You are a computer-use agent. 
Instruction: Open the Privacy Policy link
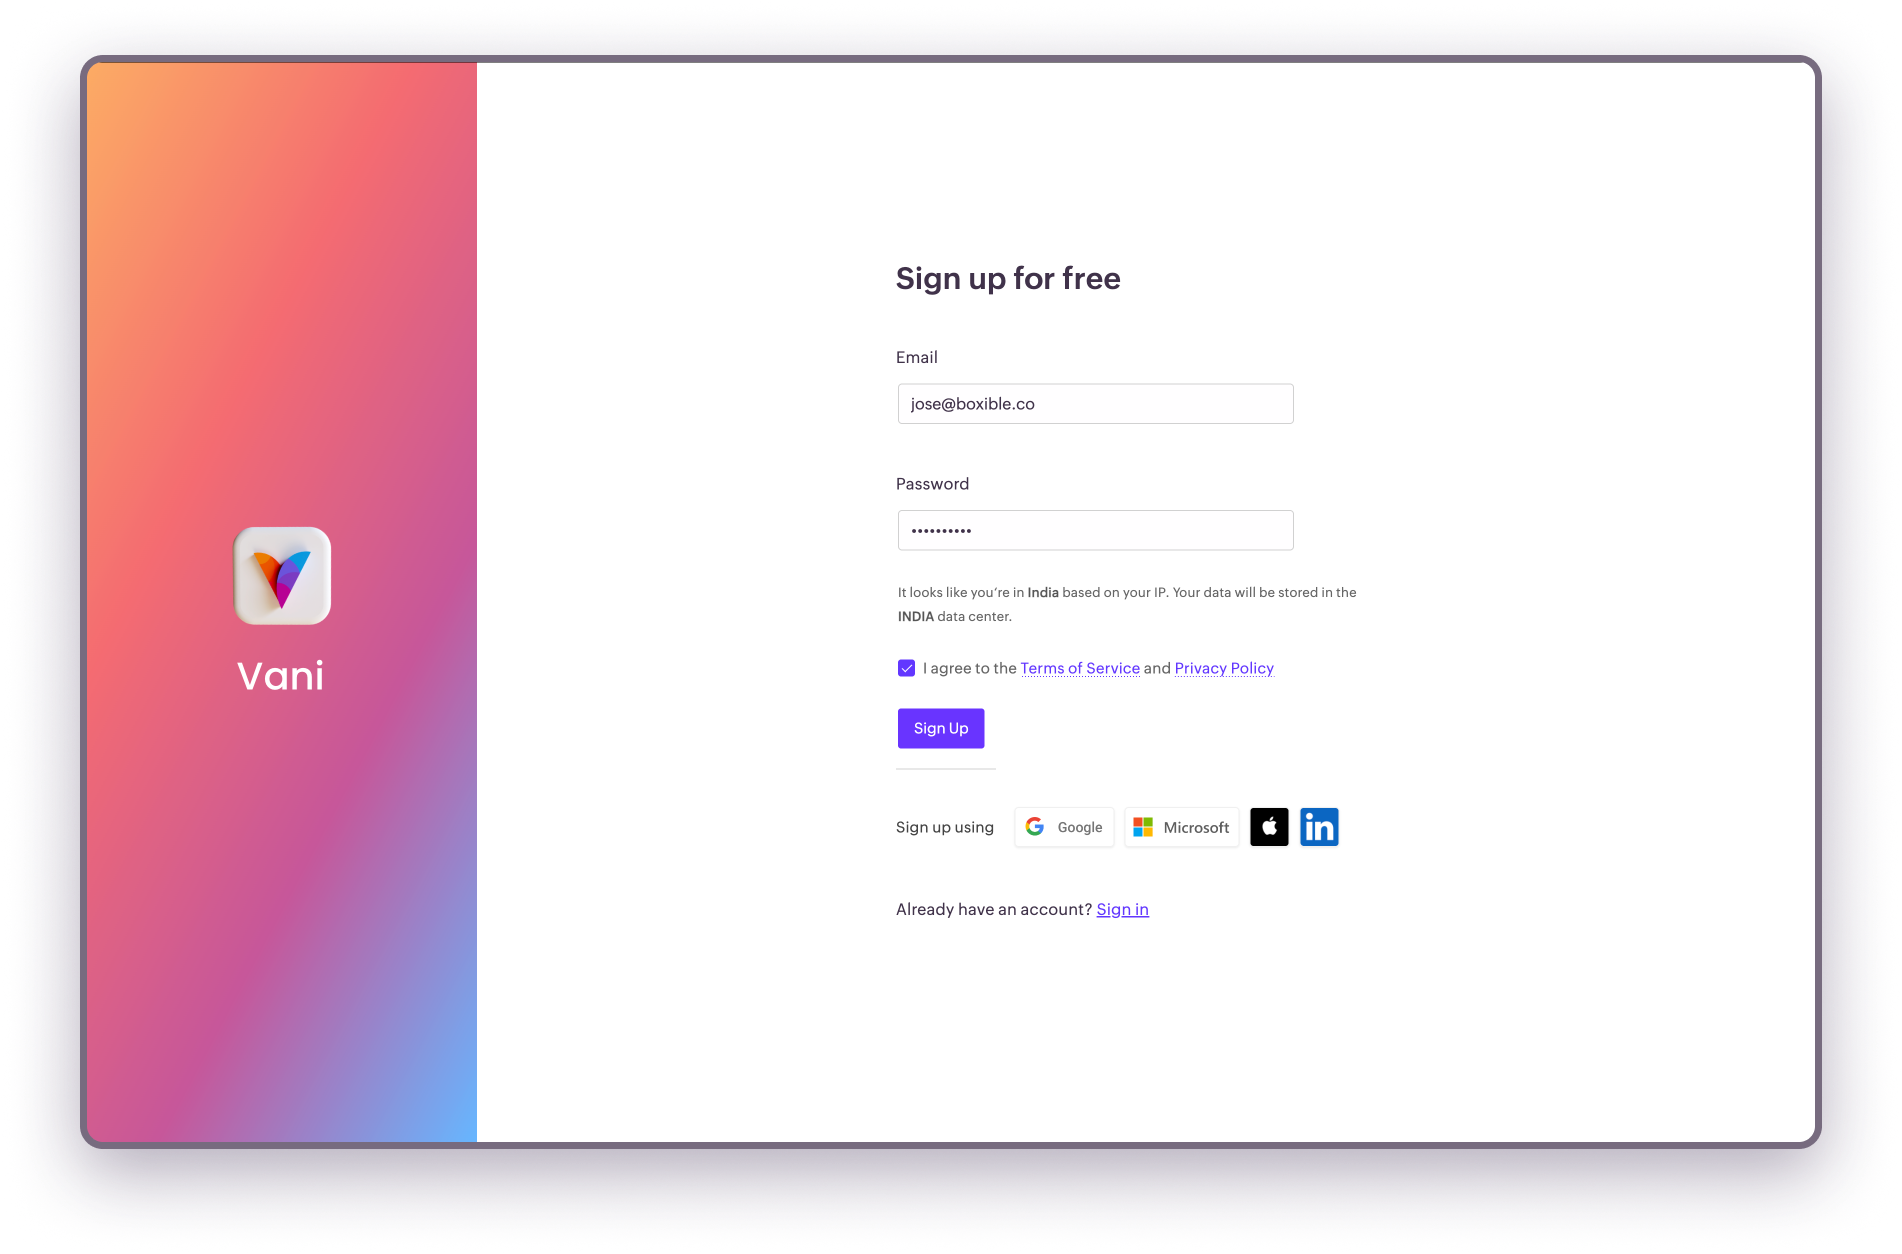point(1224,668)
